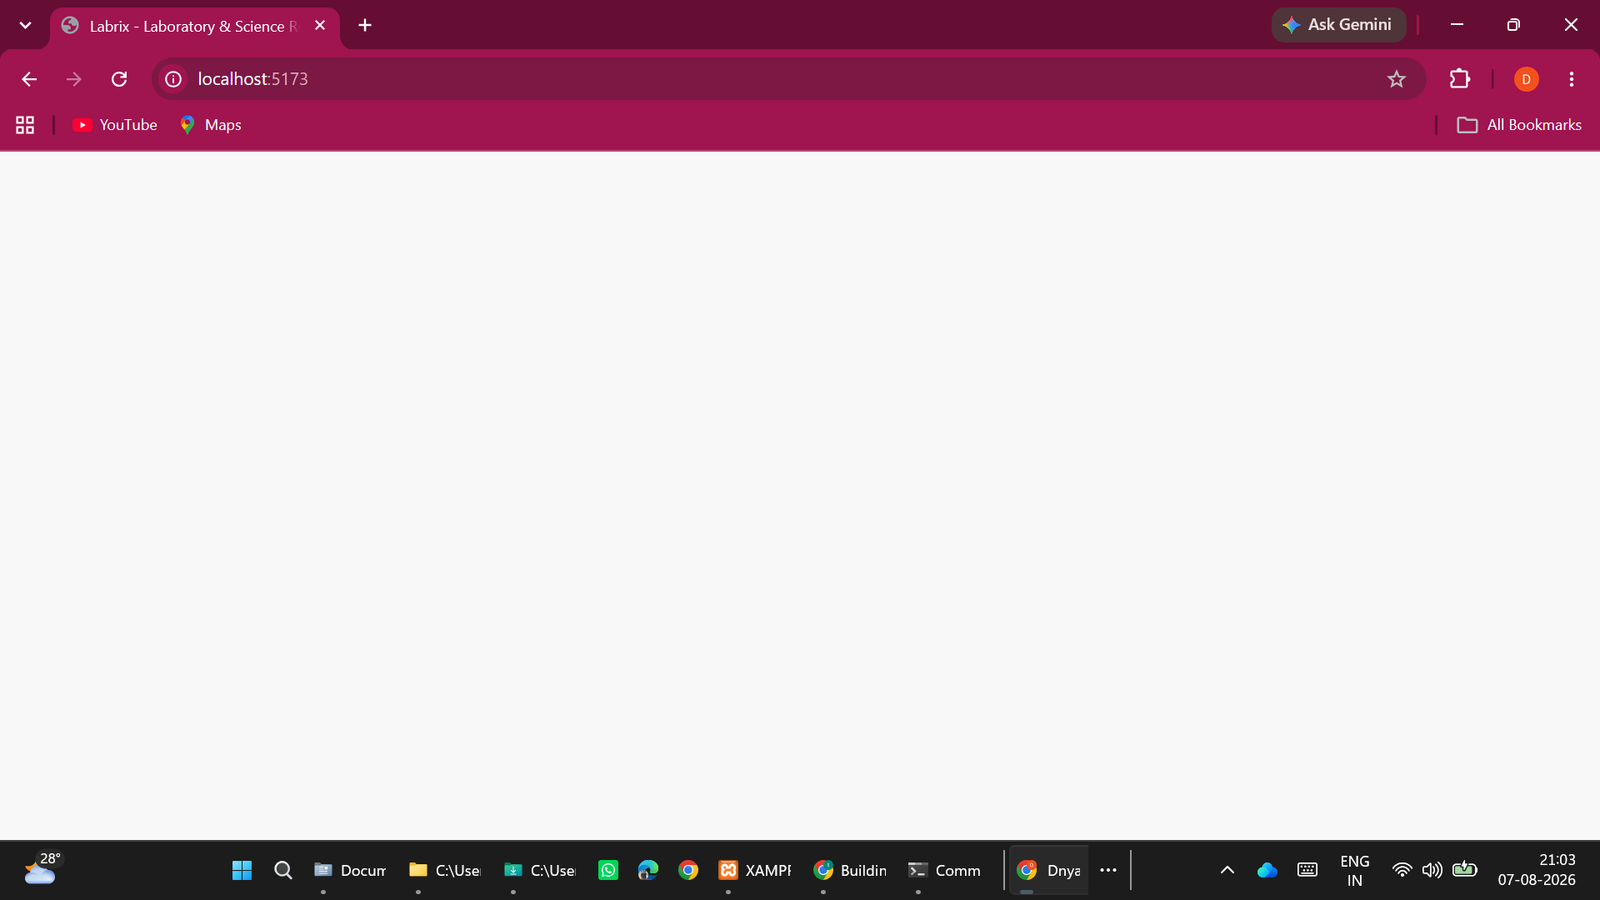Switch to the XAMPP taskbar window

tap(755, 870)
